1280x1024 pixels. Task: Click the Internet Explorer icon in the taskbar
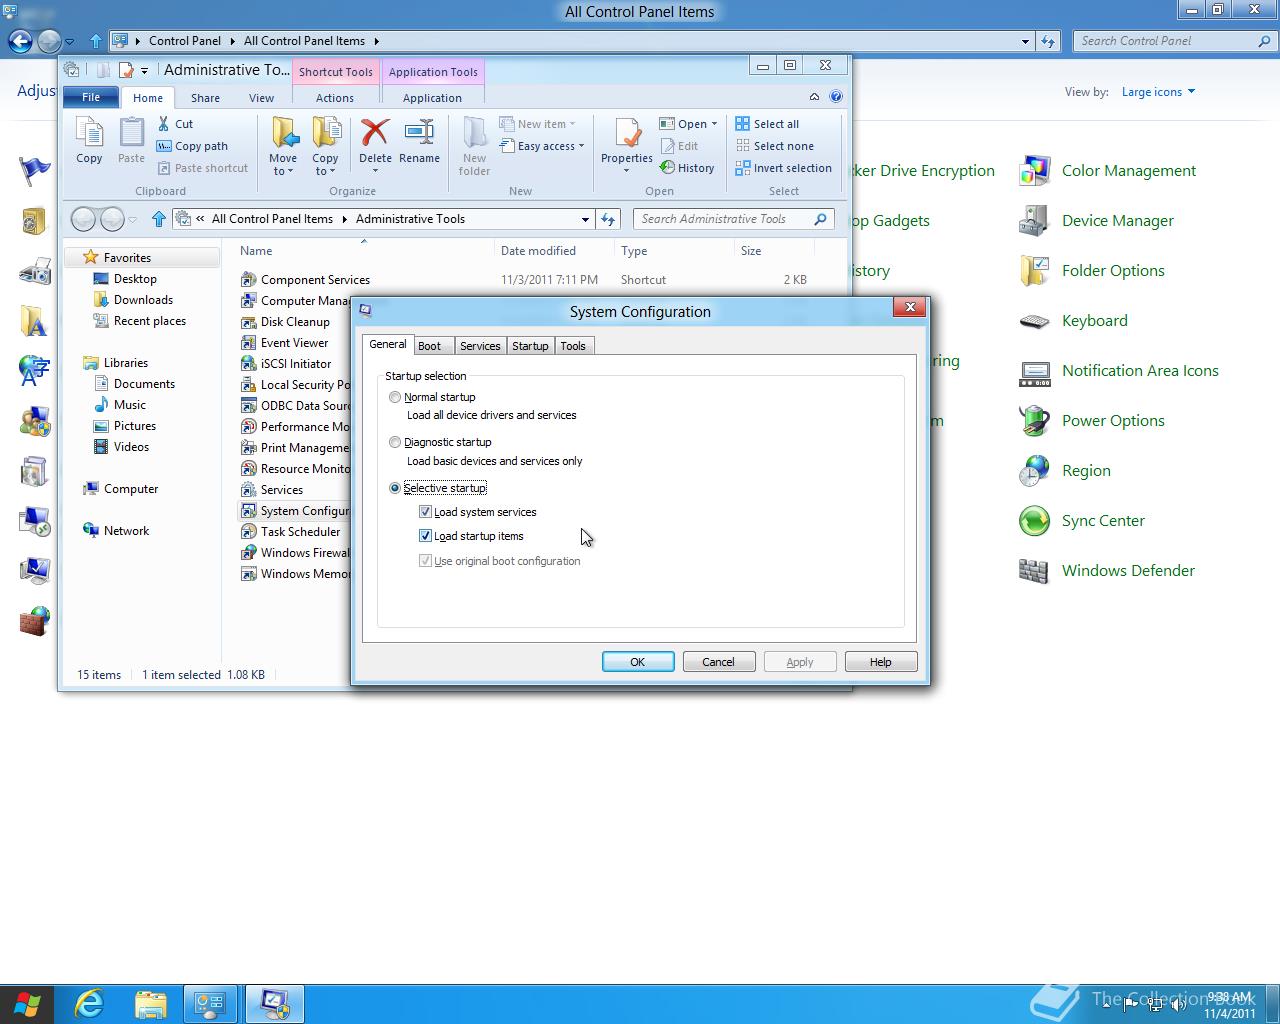(x=89, y=1004)
